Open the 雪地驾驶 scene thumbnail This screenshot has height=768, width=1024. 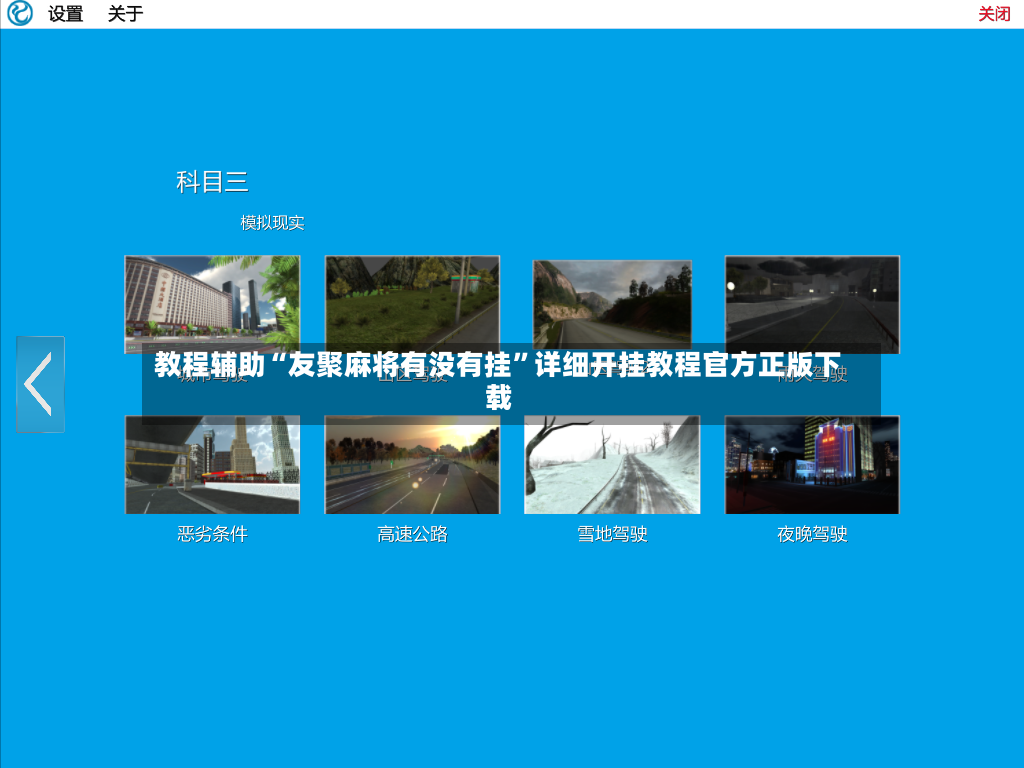click(x=612, y=465)
